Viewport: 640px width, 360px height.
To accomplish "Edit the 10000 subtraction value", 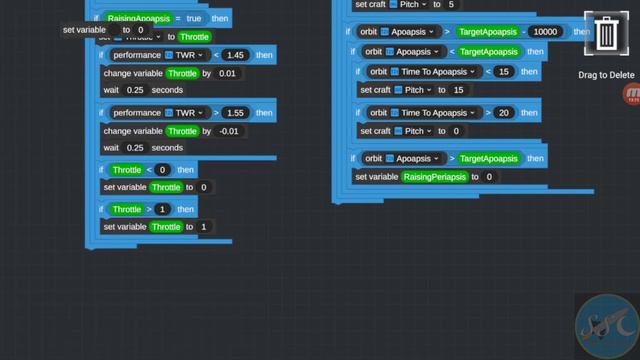I will click(545, 32).
